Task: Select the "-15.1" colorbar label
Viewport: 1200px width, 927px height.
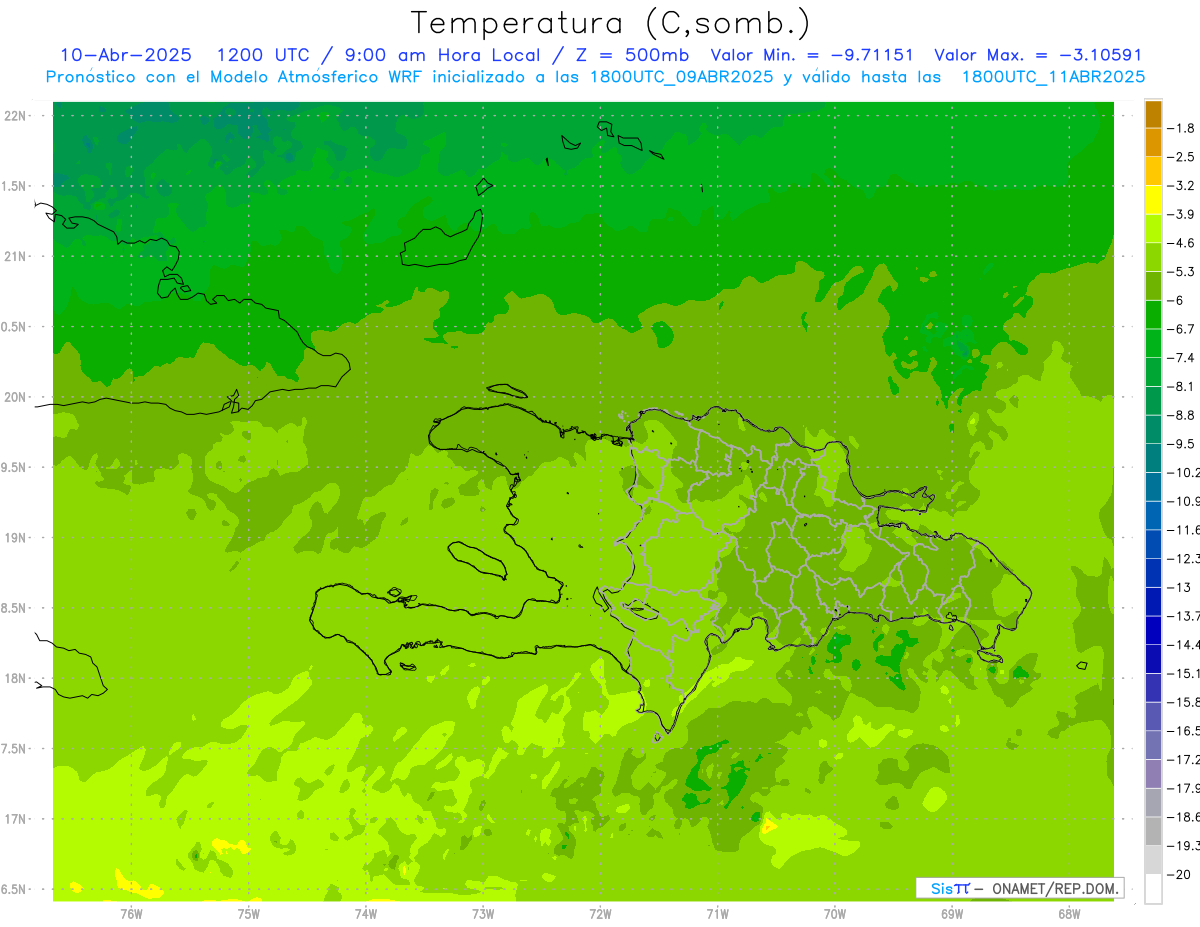Action: tap(1184, 673)
